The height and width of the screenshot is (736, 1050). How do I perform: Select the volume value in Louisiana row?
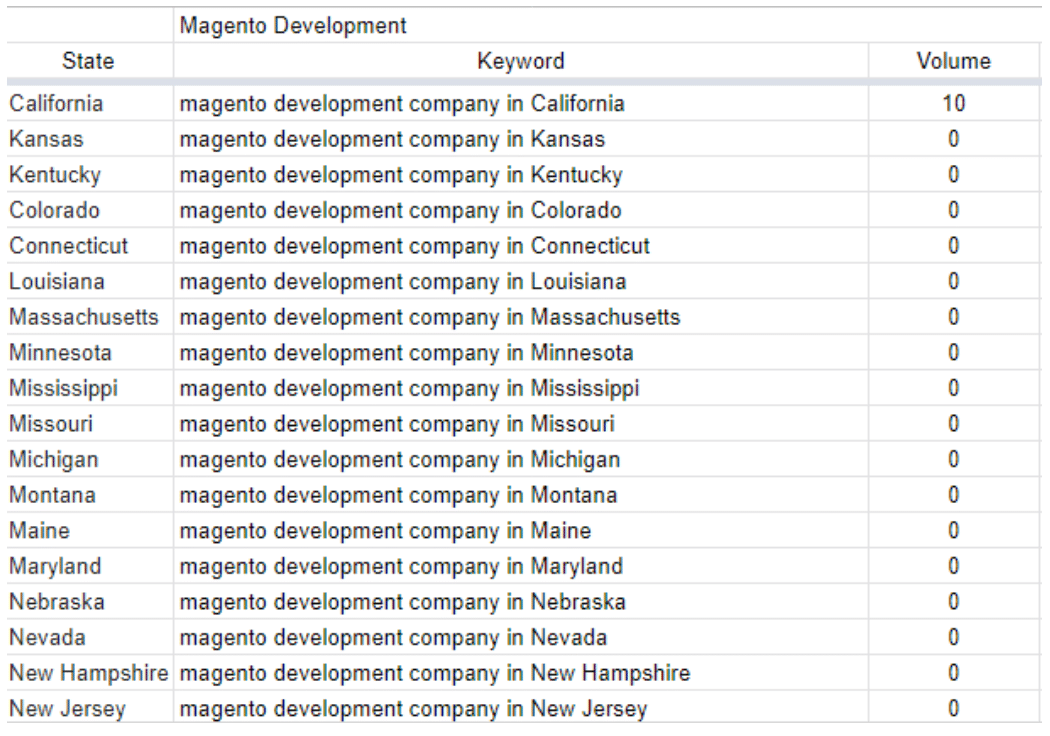coord(954,281)
